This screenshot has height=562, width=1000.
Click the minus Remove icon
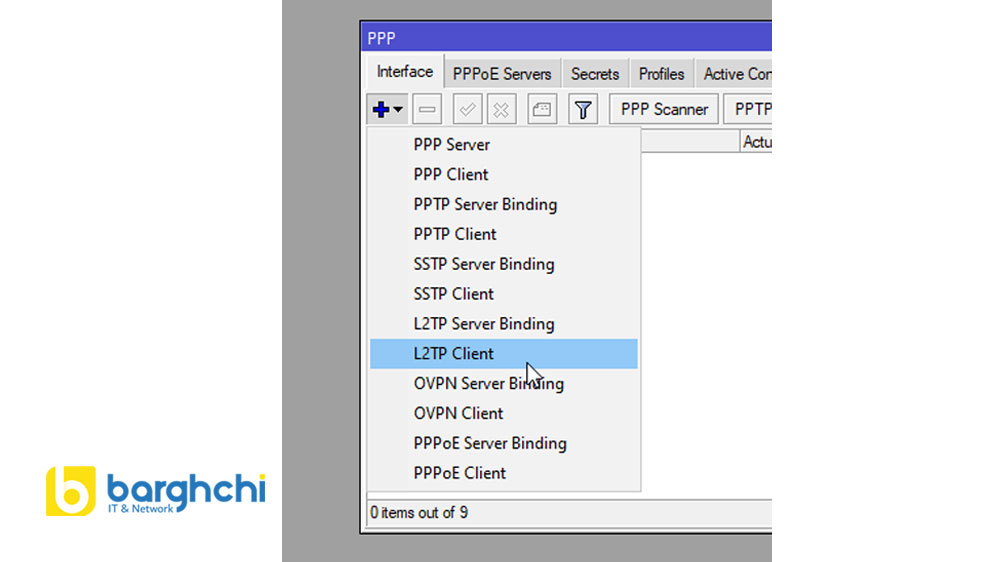point(427,109)
